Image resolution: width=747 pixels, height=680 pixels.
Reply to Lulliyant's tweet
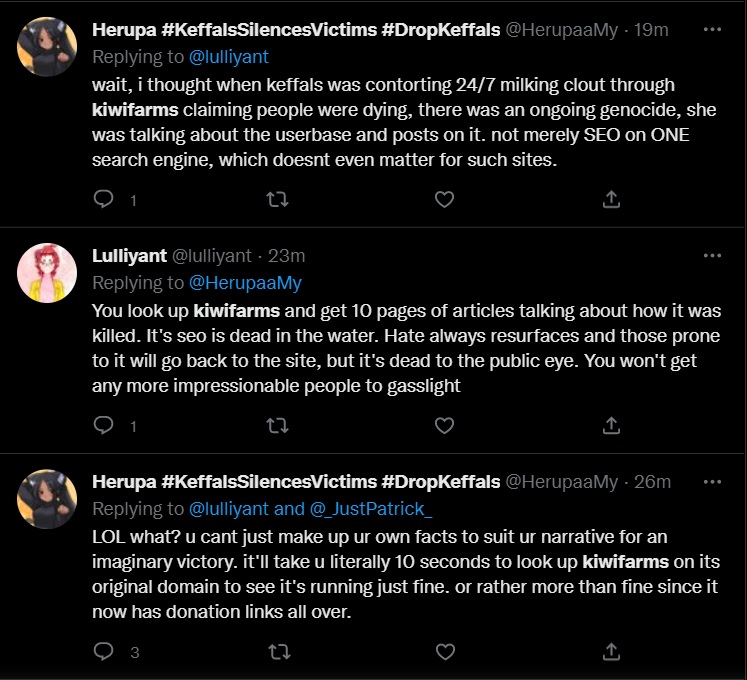(x=104, y=425)
